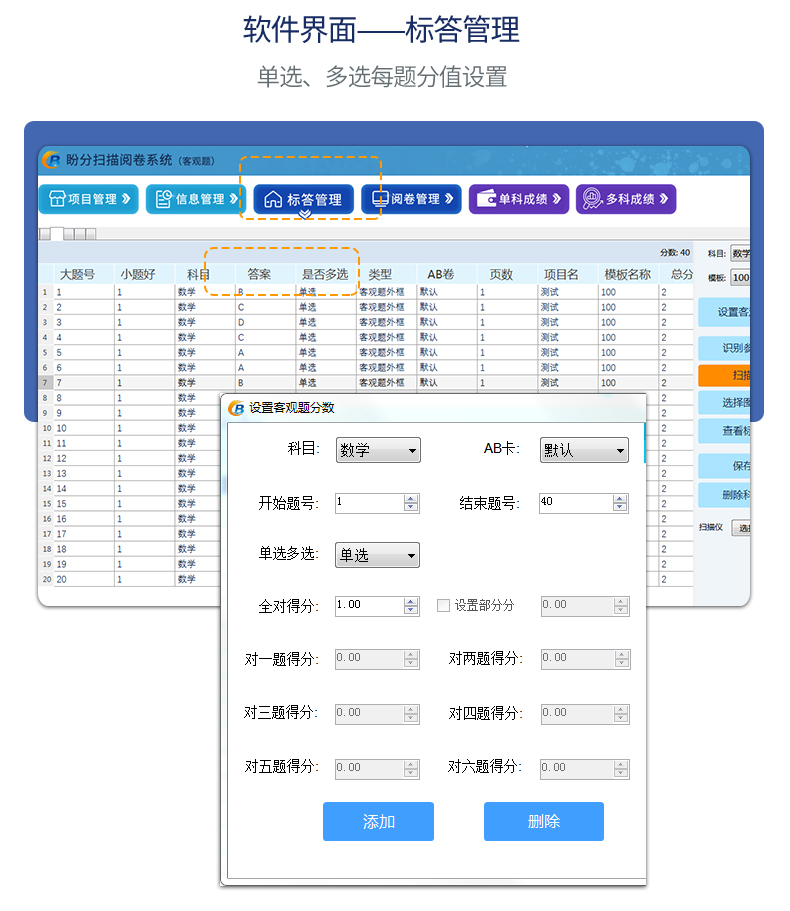Click the 答案 column header
Viewport: 790px width, 911px height.
coord(259,274)
